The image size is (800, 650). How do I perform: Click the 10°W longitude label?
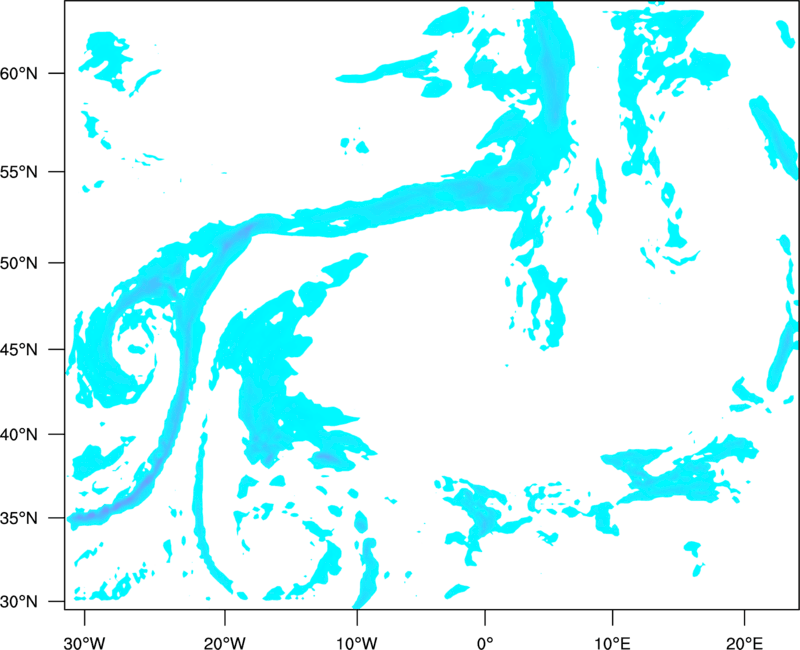[356, 643]
